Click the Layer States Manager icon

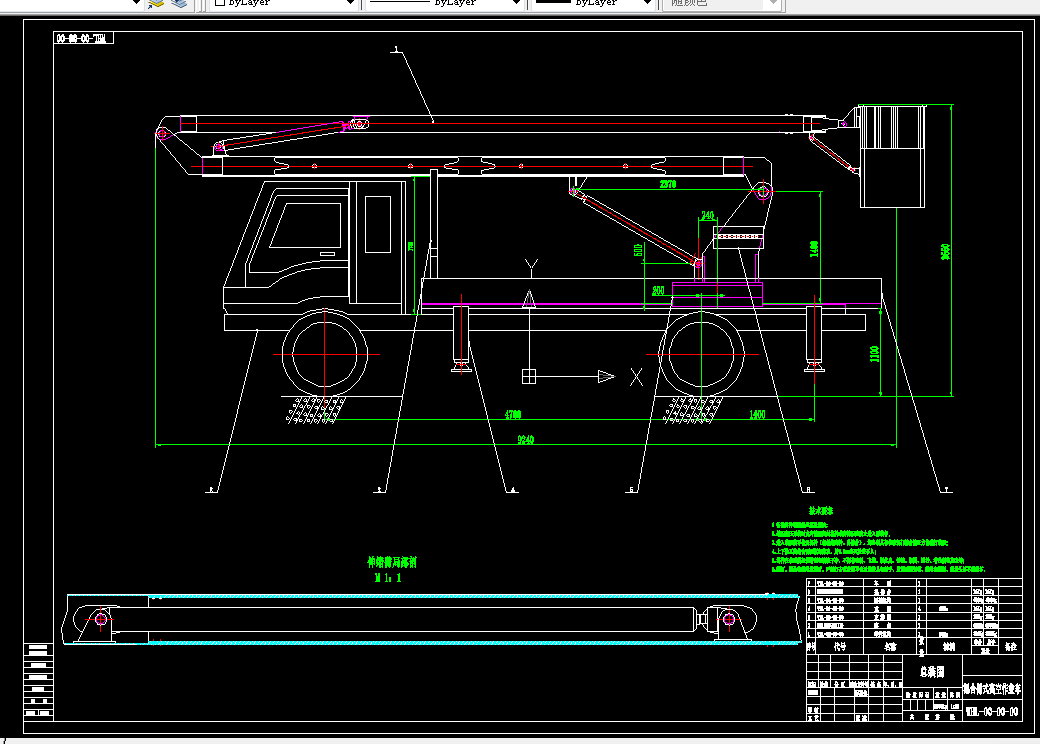tap(179, 3)
